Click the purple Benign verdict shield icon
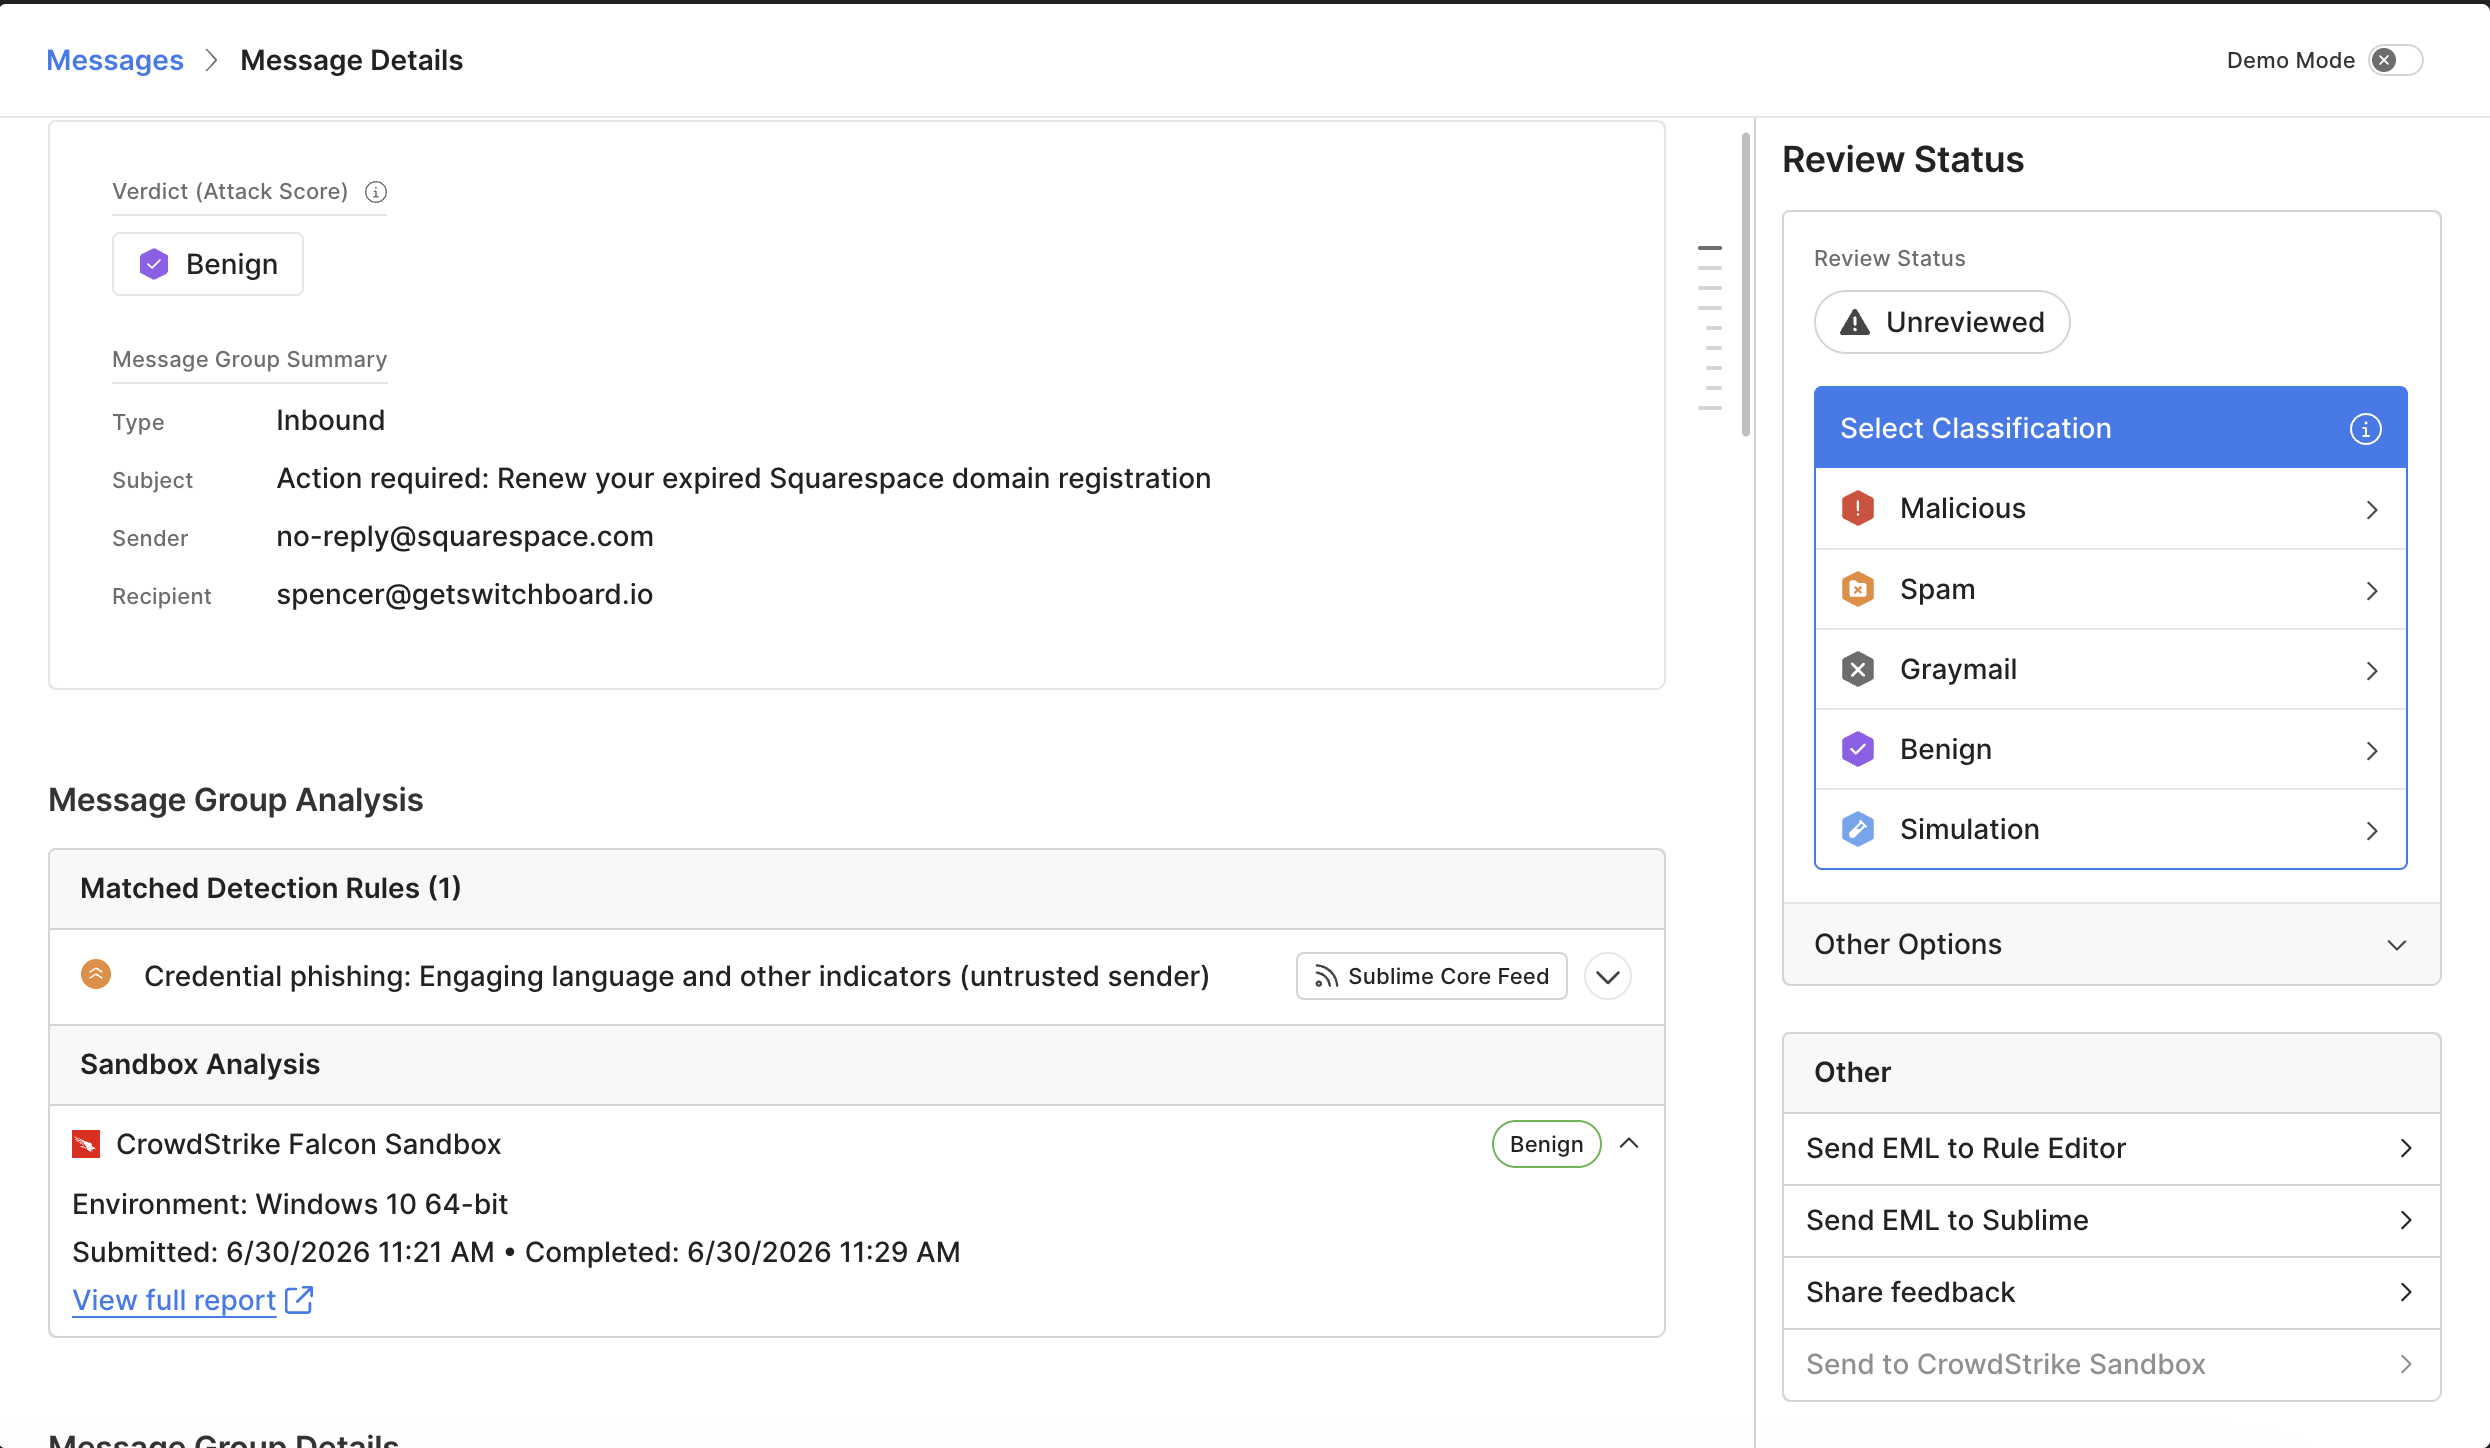Screen dimensions: 2490x1448 pyautogui.click(x=154, y=264)
